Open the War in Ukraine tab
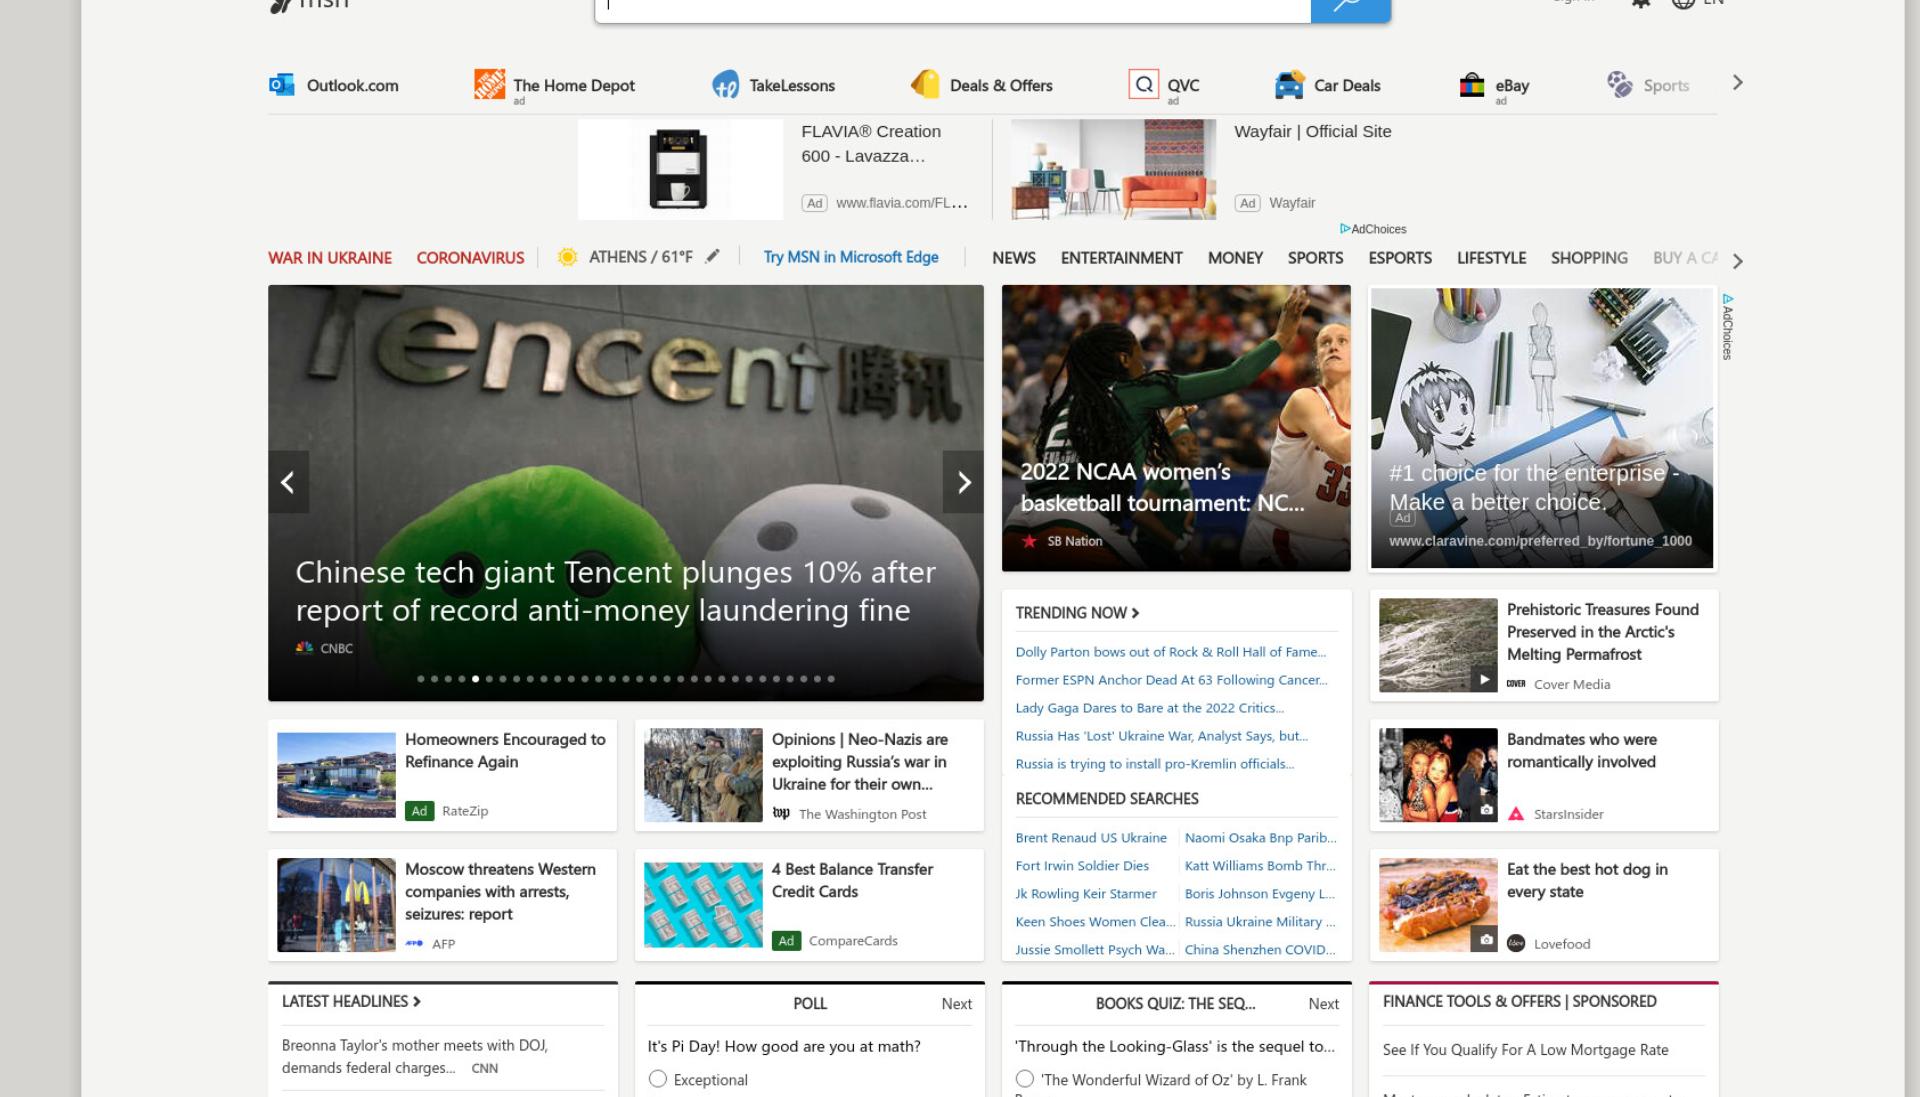The width and height of the screenshot is (1920, 1097). click(x=330, y=258)
